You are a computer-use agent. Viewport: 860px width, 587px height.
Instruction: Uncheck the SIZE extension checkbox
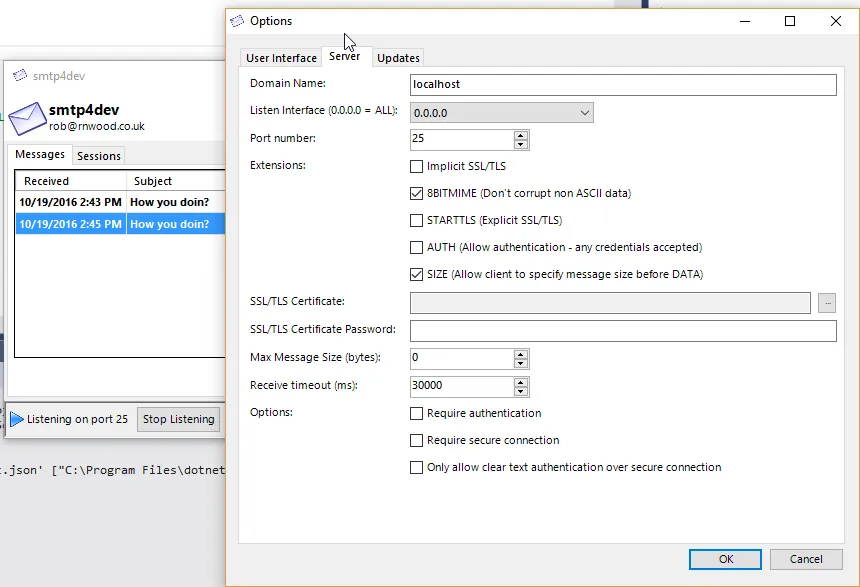point(416,274)
